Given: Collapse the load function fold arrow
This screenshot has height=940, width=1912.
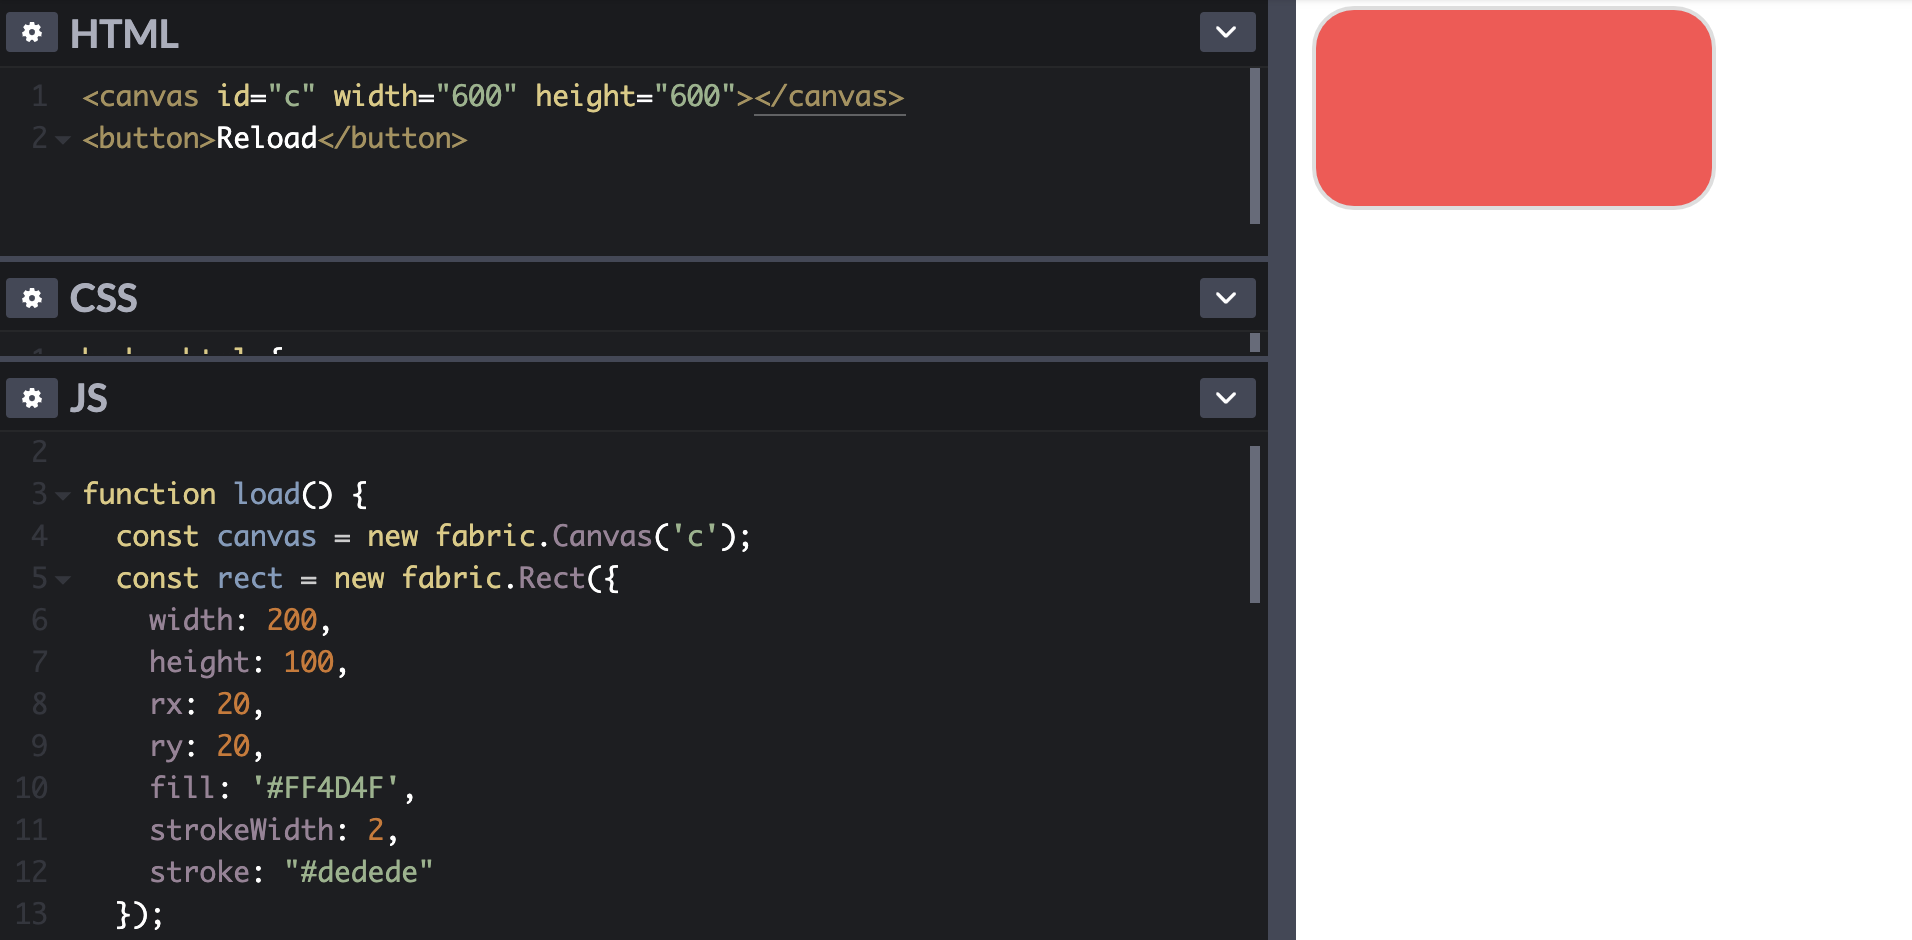Looking at the screenshot, I should 63,495.
